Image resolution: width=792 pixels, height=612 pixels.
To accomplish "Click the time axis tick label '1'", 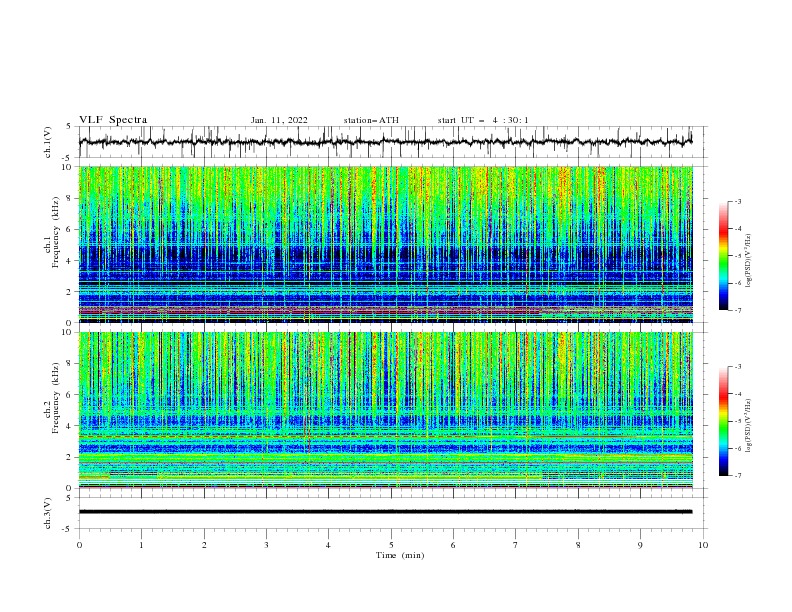I will (x=141, y=545).
